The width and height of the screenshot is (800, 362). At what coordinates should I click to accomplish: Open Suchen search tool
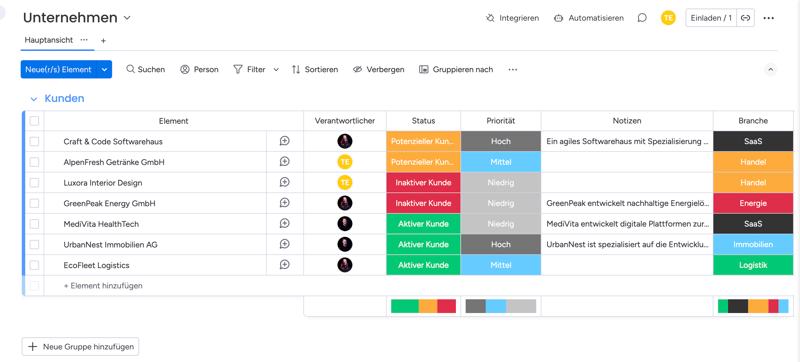click(x=145, y=69)
